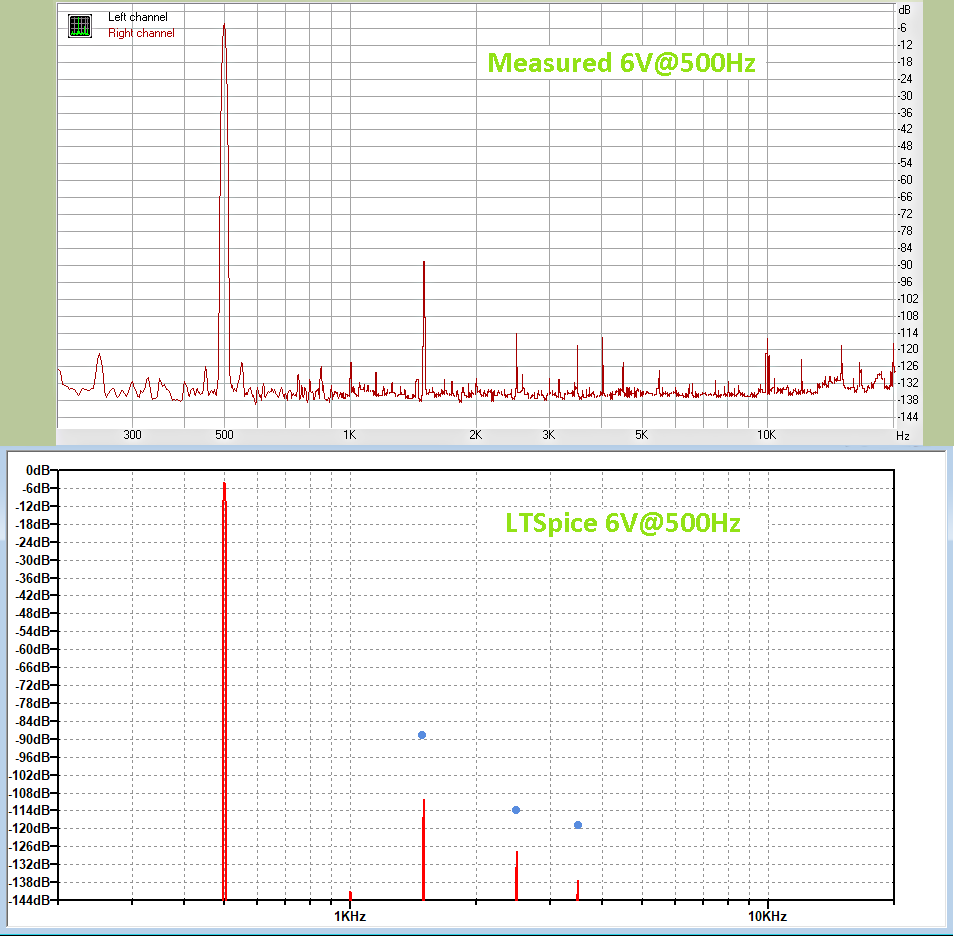Image resolution: width=954 pixels, height=937 pixels.
Task: Click the 0dB axis label in LTSpice plot
Action: [38, 470]
